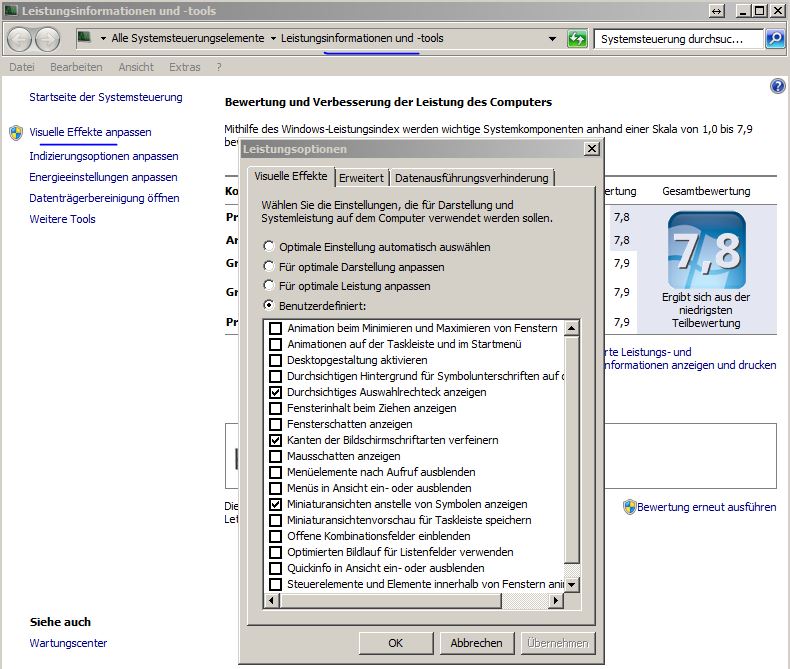The height and width of the screenshot is (669, 790).
Task: Click the vertical scrollbar thumb in effects list
Action: (571, 450)
